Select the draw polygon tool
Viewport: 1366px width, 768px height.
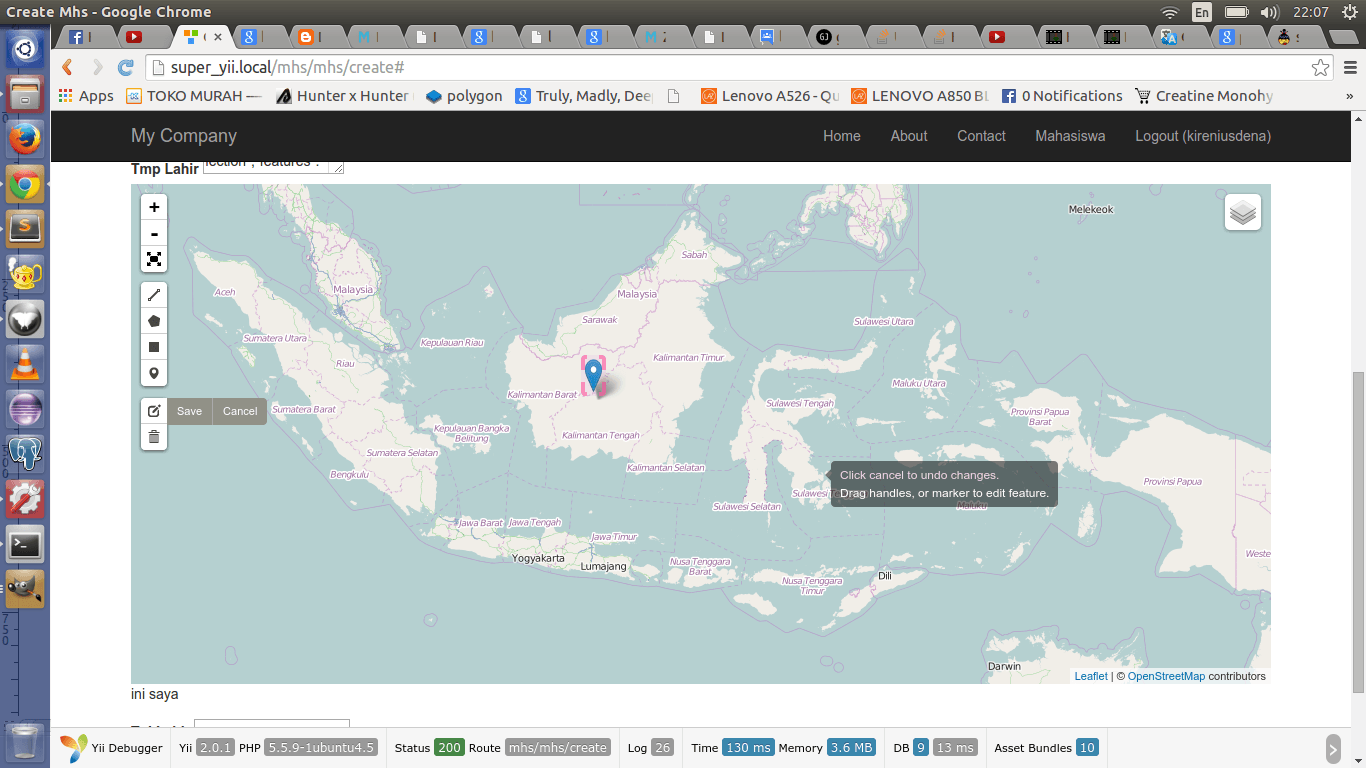(x=154, y=321)
